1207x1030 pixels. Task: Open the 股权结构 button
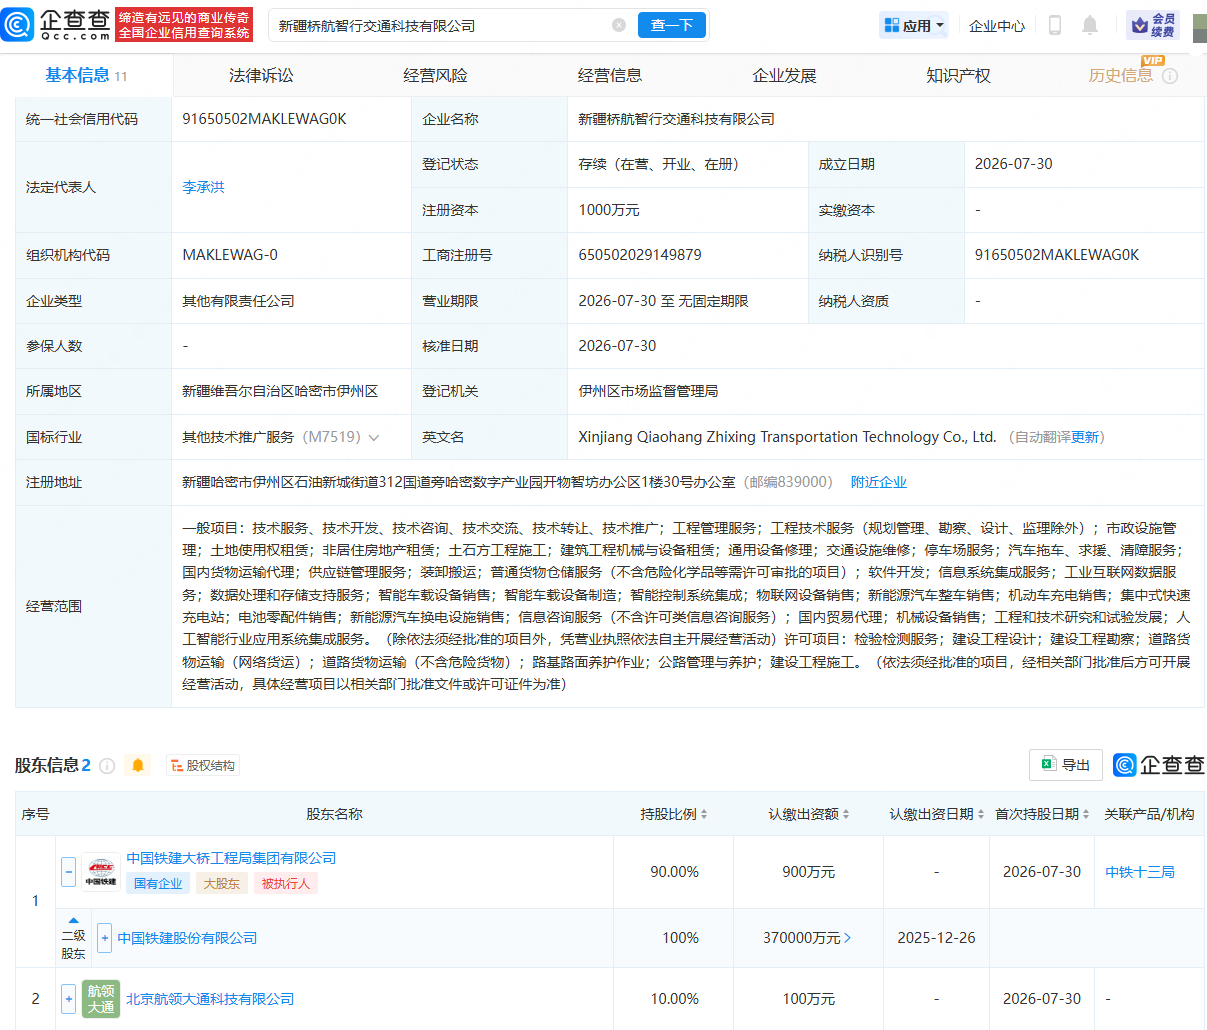203,766
